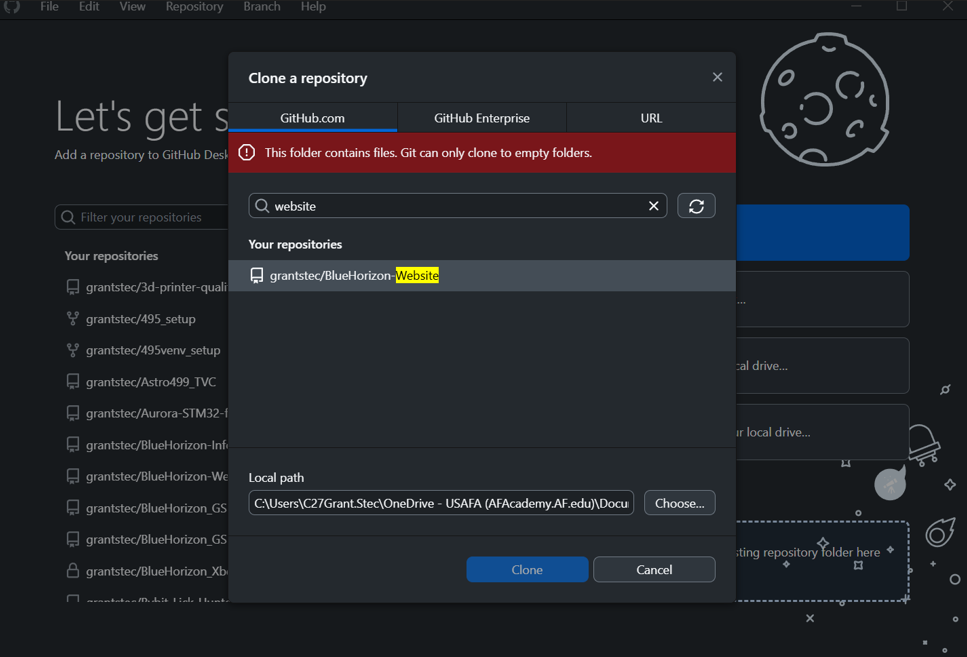Clear the website search text

click(x=653, y=206)
